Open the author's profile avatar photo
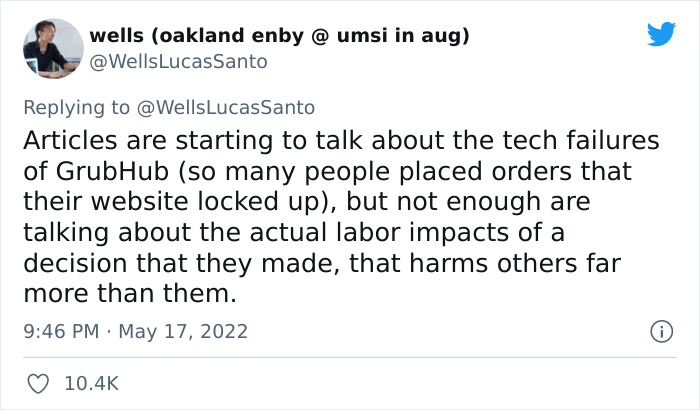 pos(52,48)
